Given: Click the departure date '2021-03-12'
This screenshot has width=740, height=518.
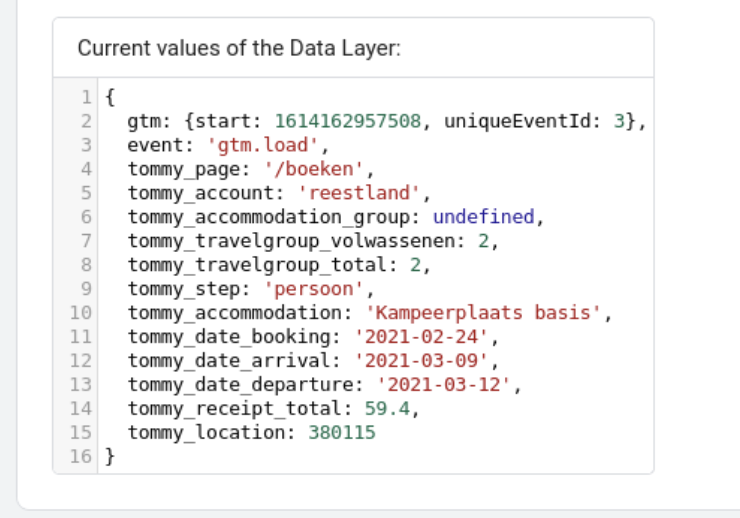Looking at the screenshot, I should [444, 384].
